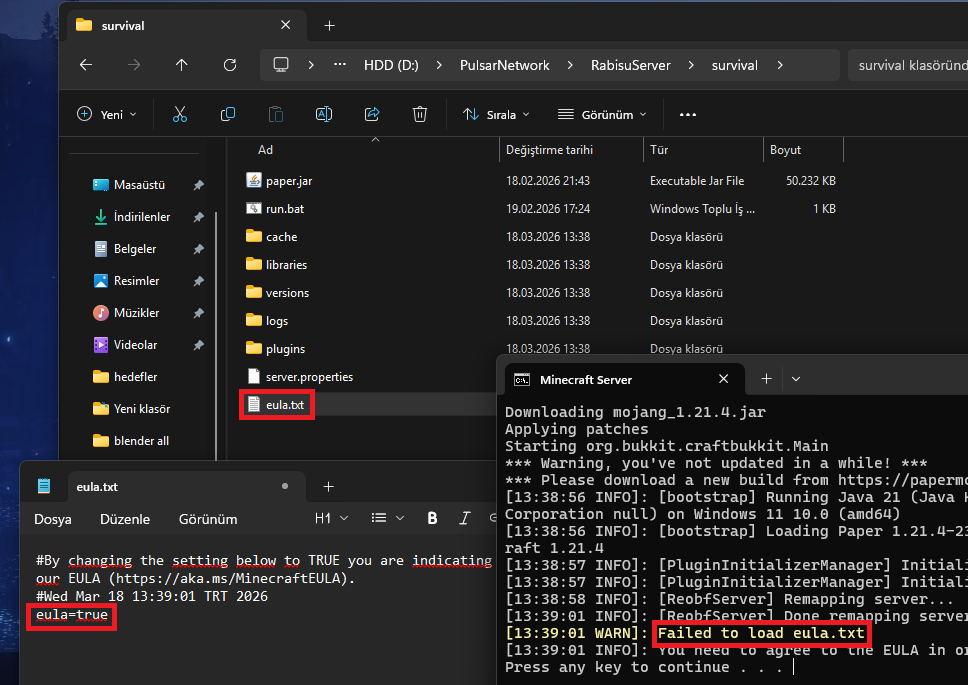Open the Sırala sort dropdown
The image size is (968, 685).
496,114
